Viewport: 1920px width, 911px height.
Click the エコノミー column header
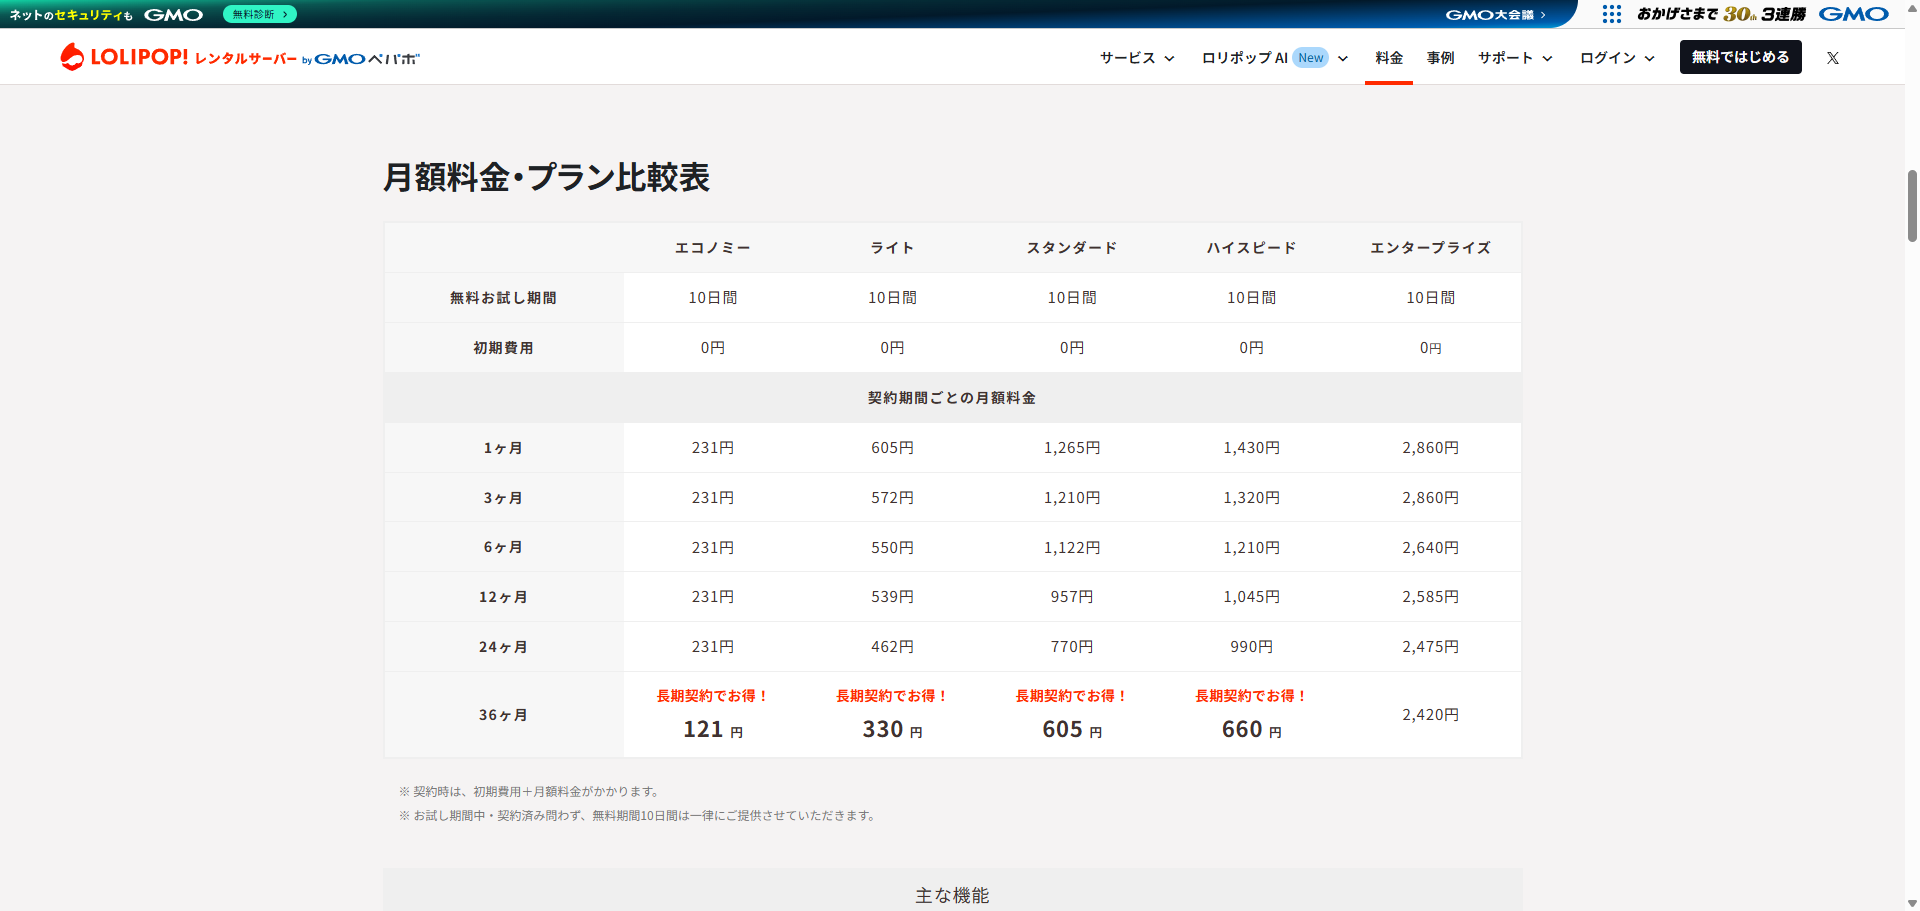tap(712, 248)
